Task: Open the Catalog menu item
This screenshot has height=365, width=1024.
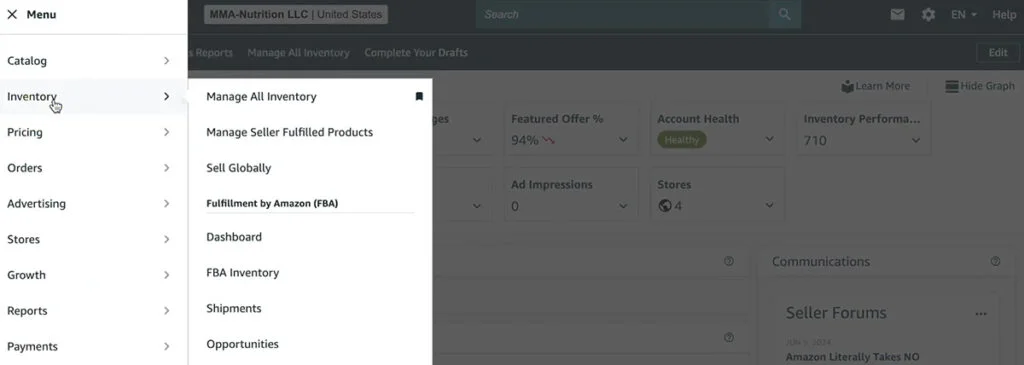Action: [93, 61]
